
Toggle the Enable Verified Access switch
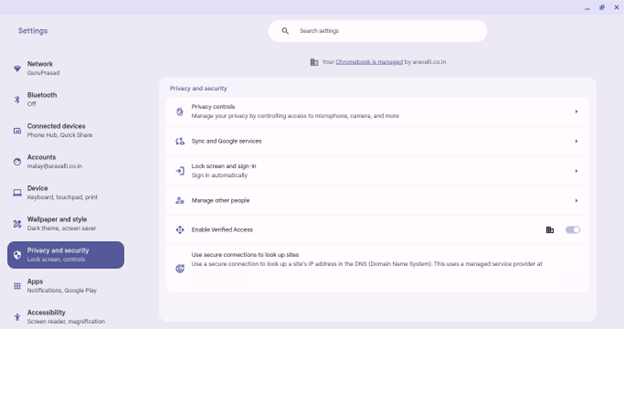[573, 230]
